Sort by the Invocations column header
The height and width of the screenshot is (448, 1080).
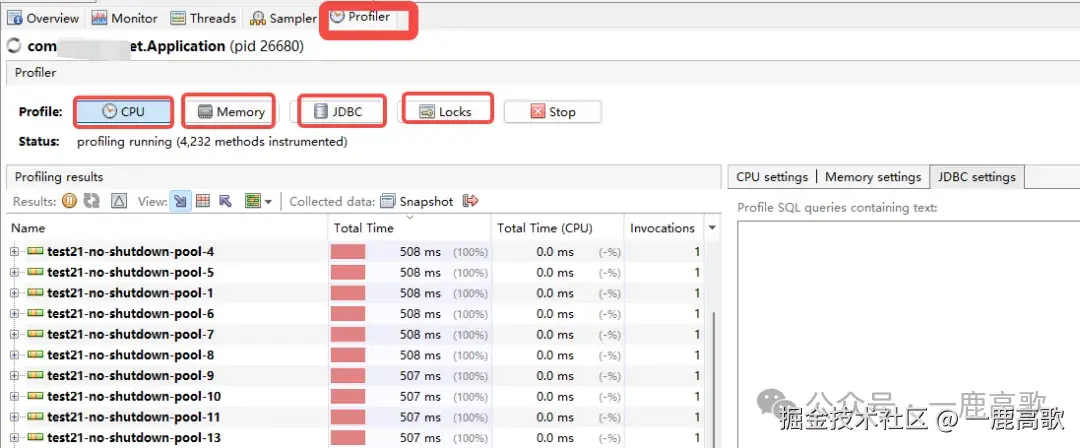click(x=662, y=228)
